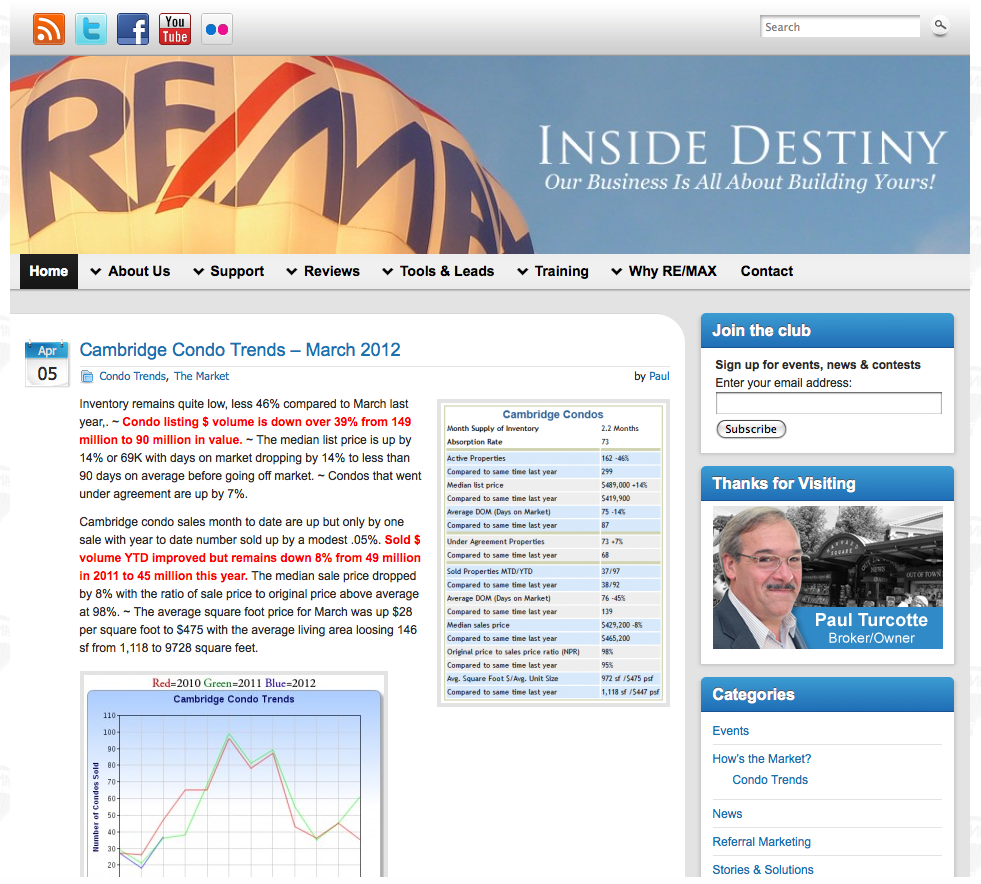This screenshot has width=981, height=884.
Task: Expand the Why RE/MAX dropdown chevron
Action: click(x=617, y=272)
